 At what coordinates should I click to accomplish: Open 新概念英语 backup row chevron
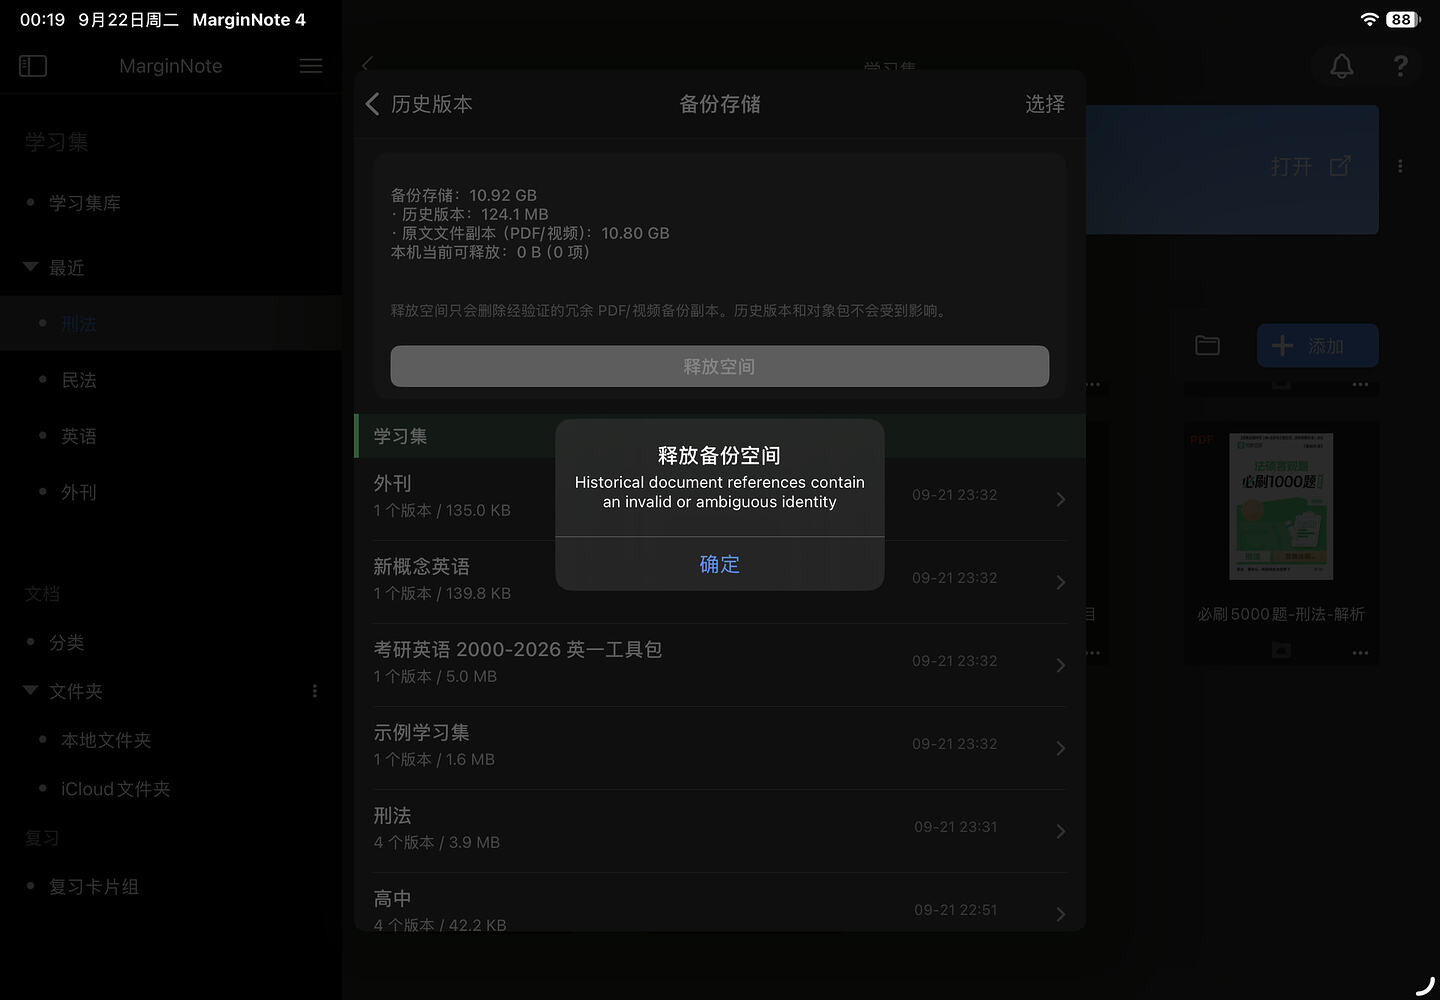click(x=1061, y=582)
